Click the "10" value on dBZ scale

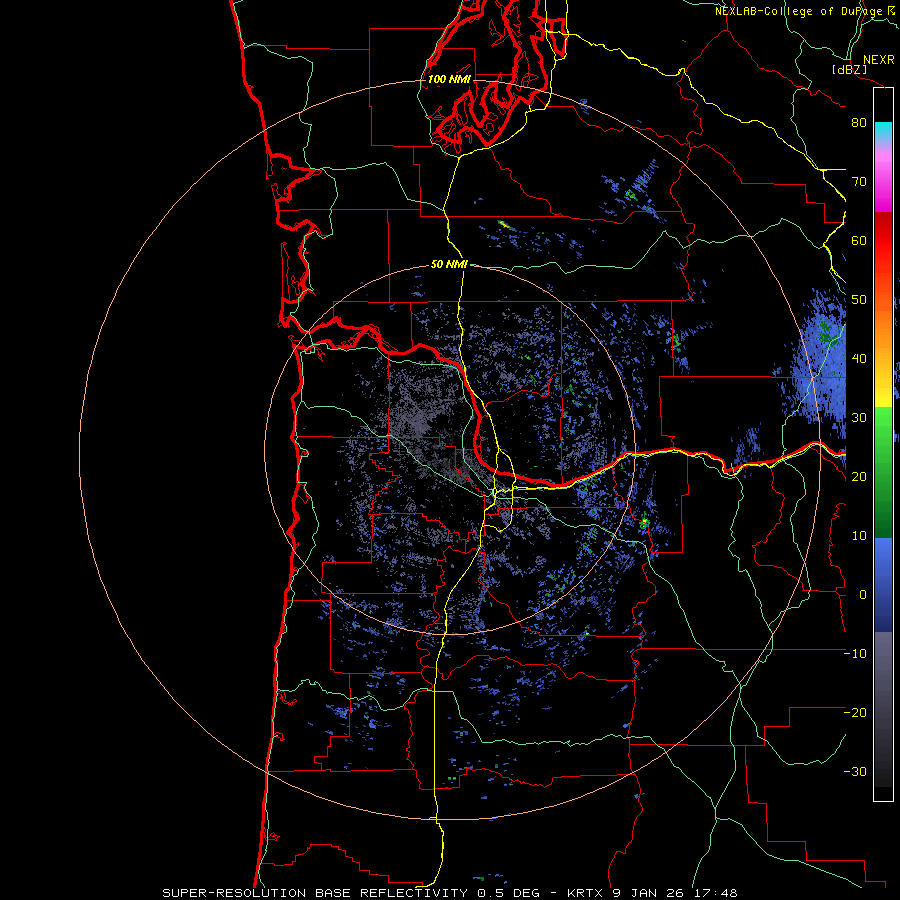tap(859, 536)
